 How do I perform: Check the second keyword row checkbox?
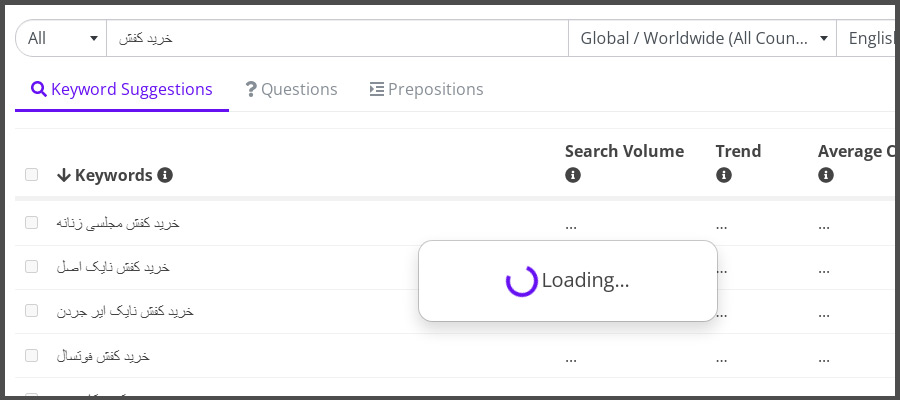pyautogui.click(x=32, y=266)
